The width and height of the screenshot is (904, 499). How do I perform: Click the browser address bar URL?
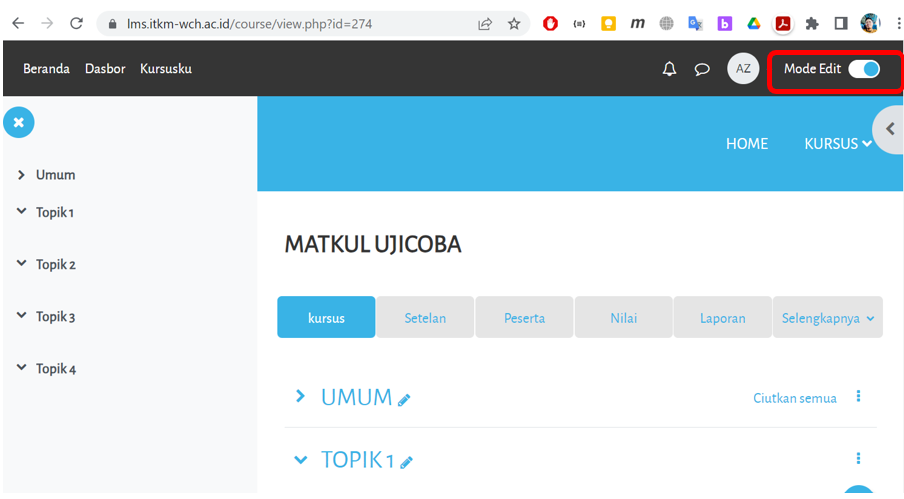click(x=250, y=23)
